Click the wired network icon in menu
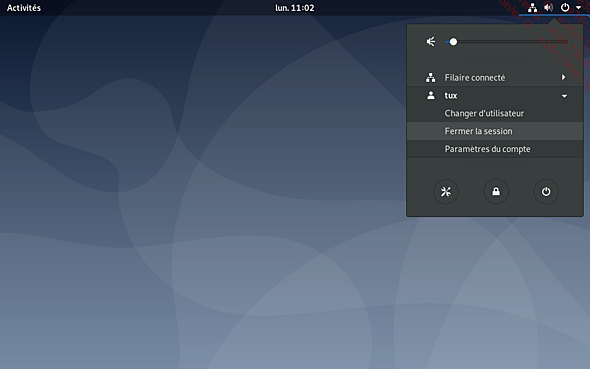This screenshot has height=369, width=590. click(430, 77)
